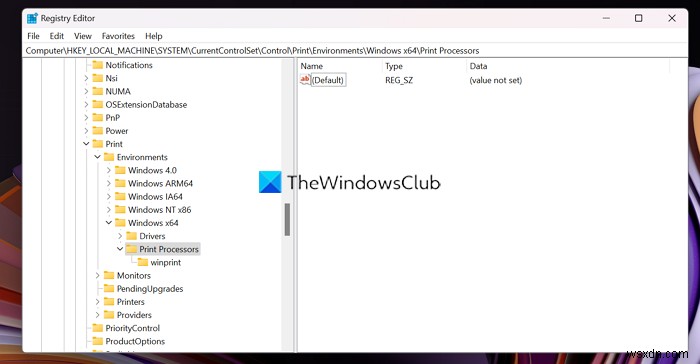
Task: Select the ProductOptions folder icon
Action: click(97, 341)
